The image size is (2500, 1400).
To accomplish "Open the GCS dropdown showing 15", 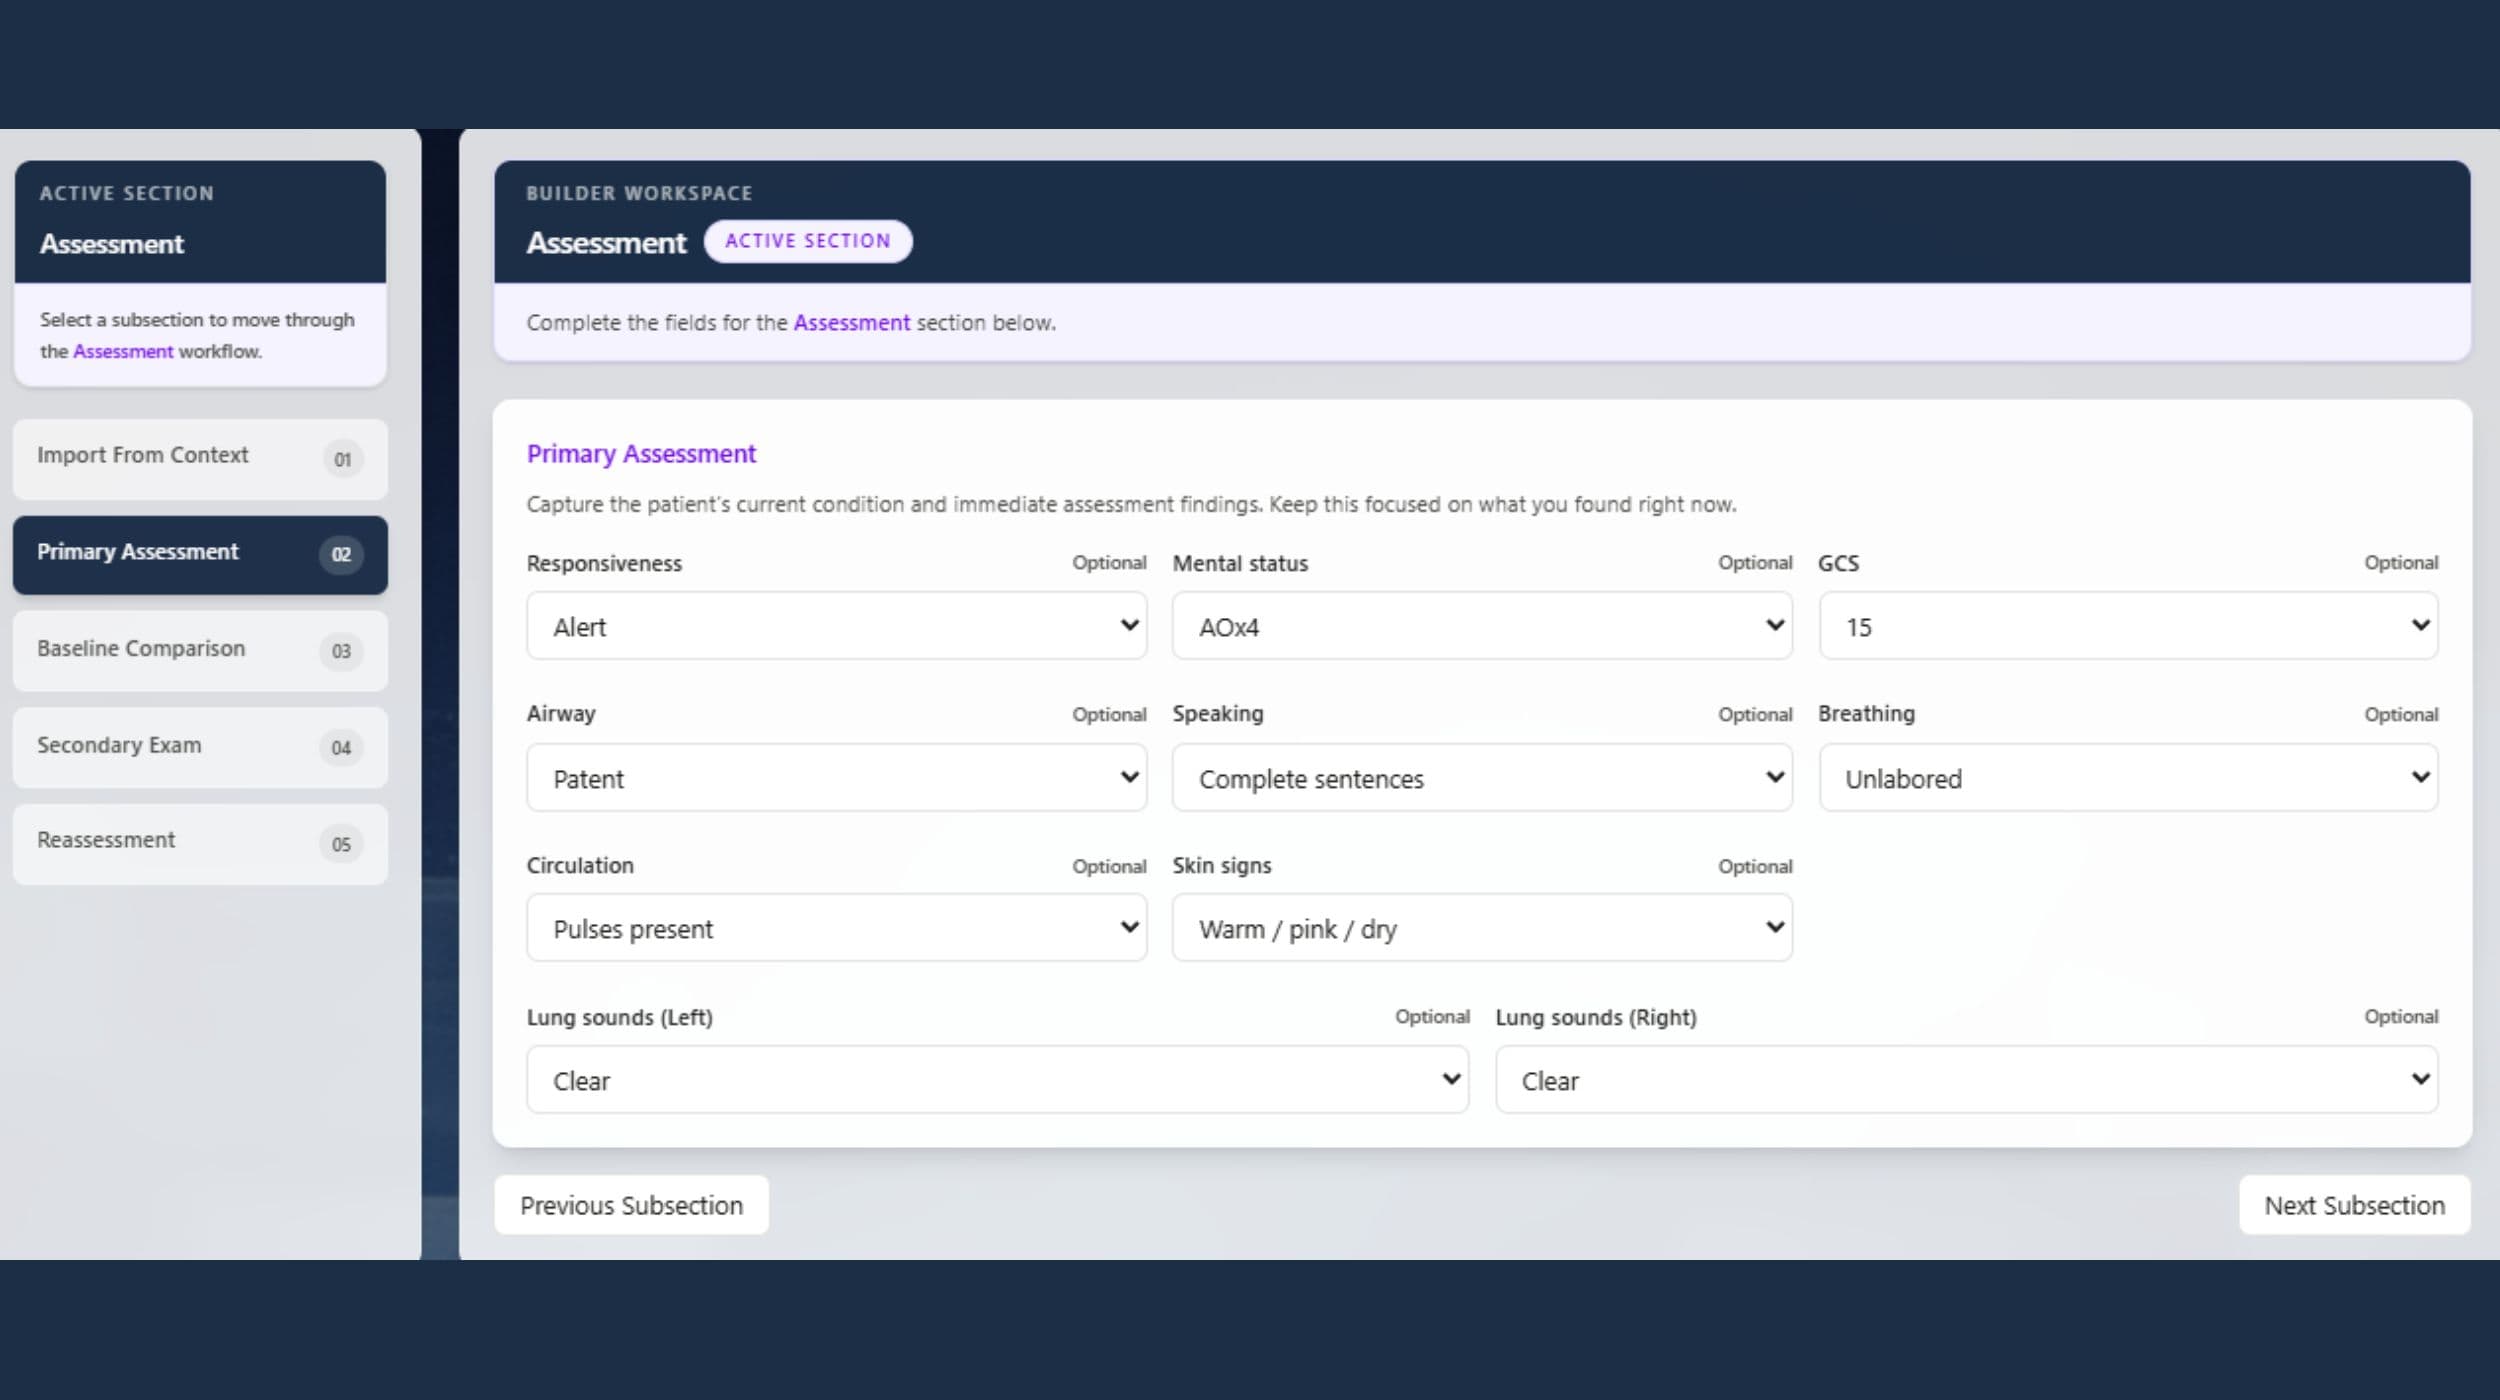I will [x=2128, y=626].
